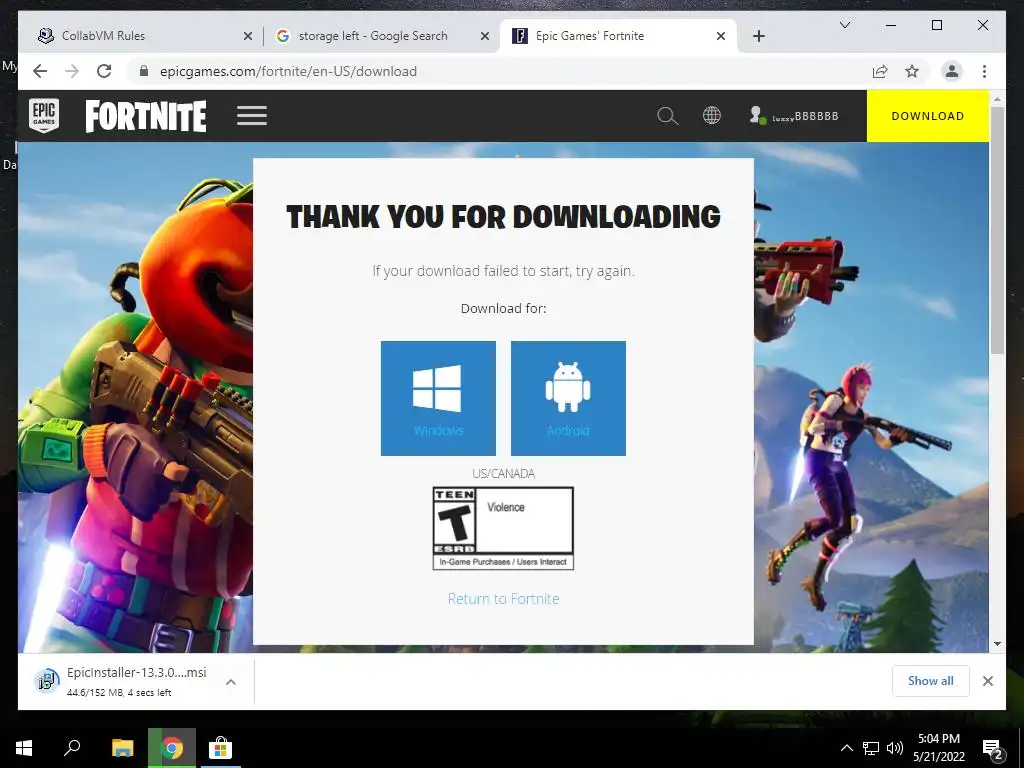The image size is (1024, 768).
Task: Open the tab search dropdown arrow
Action: 844,25
